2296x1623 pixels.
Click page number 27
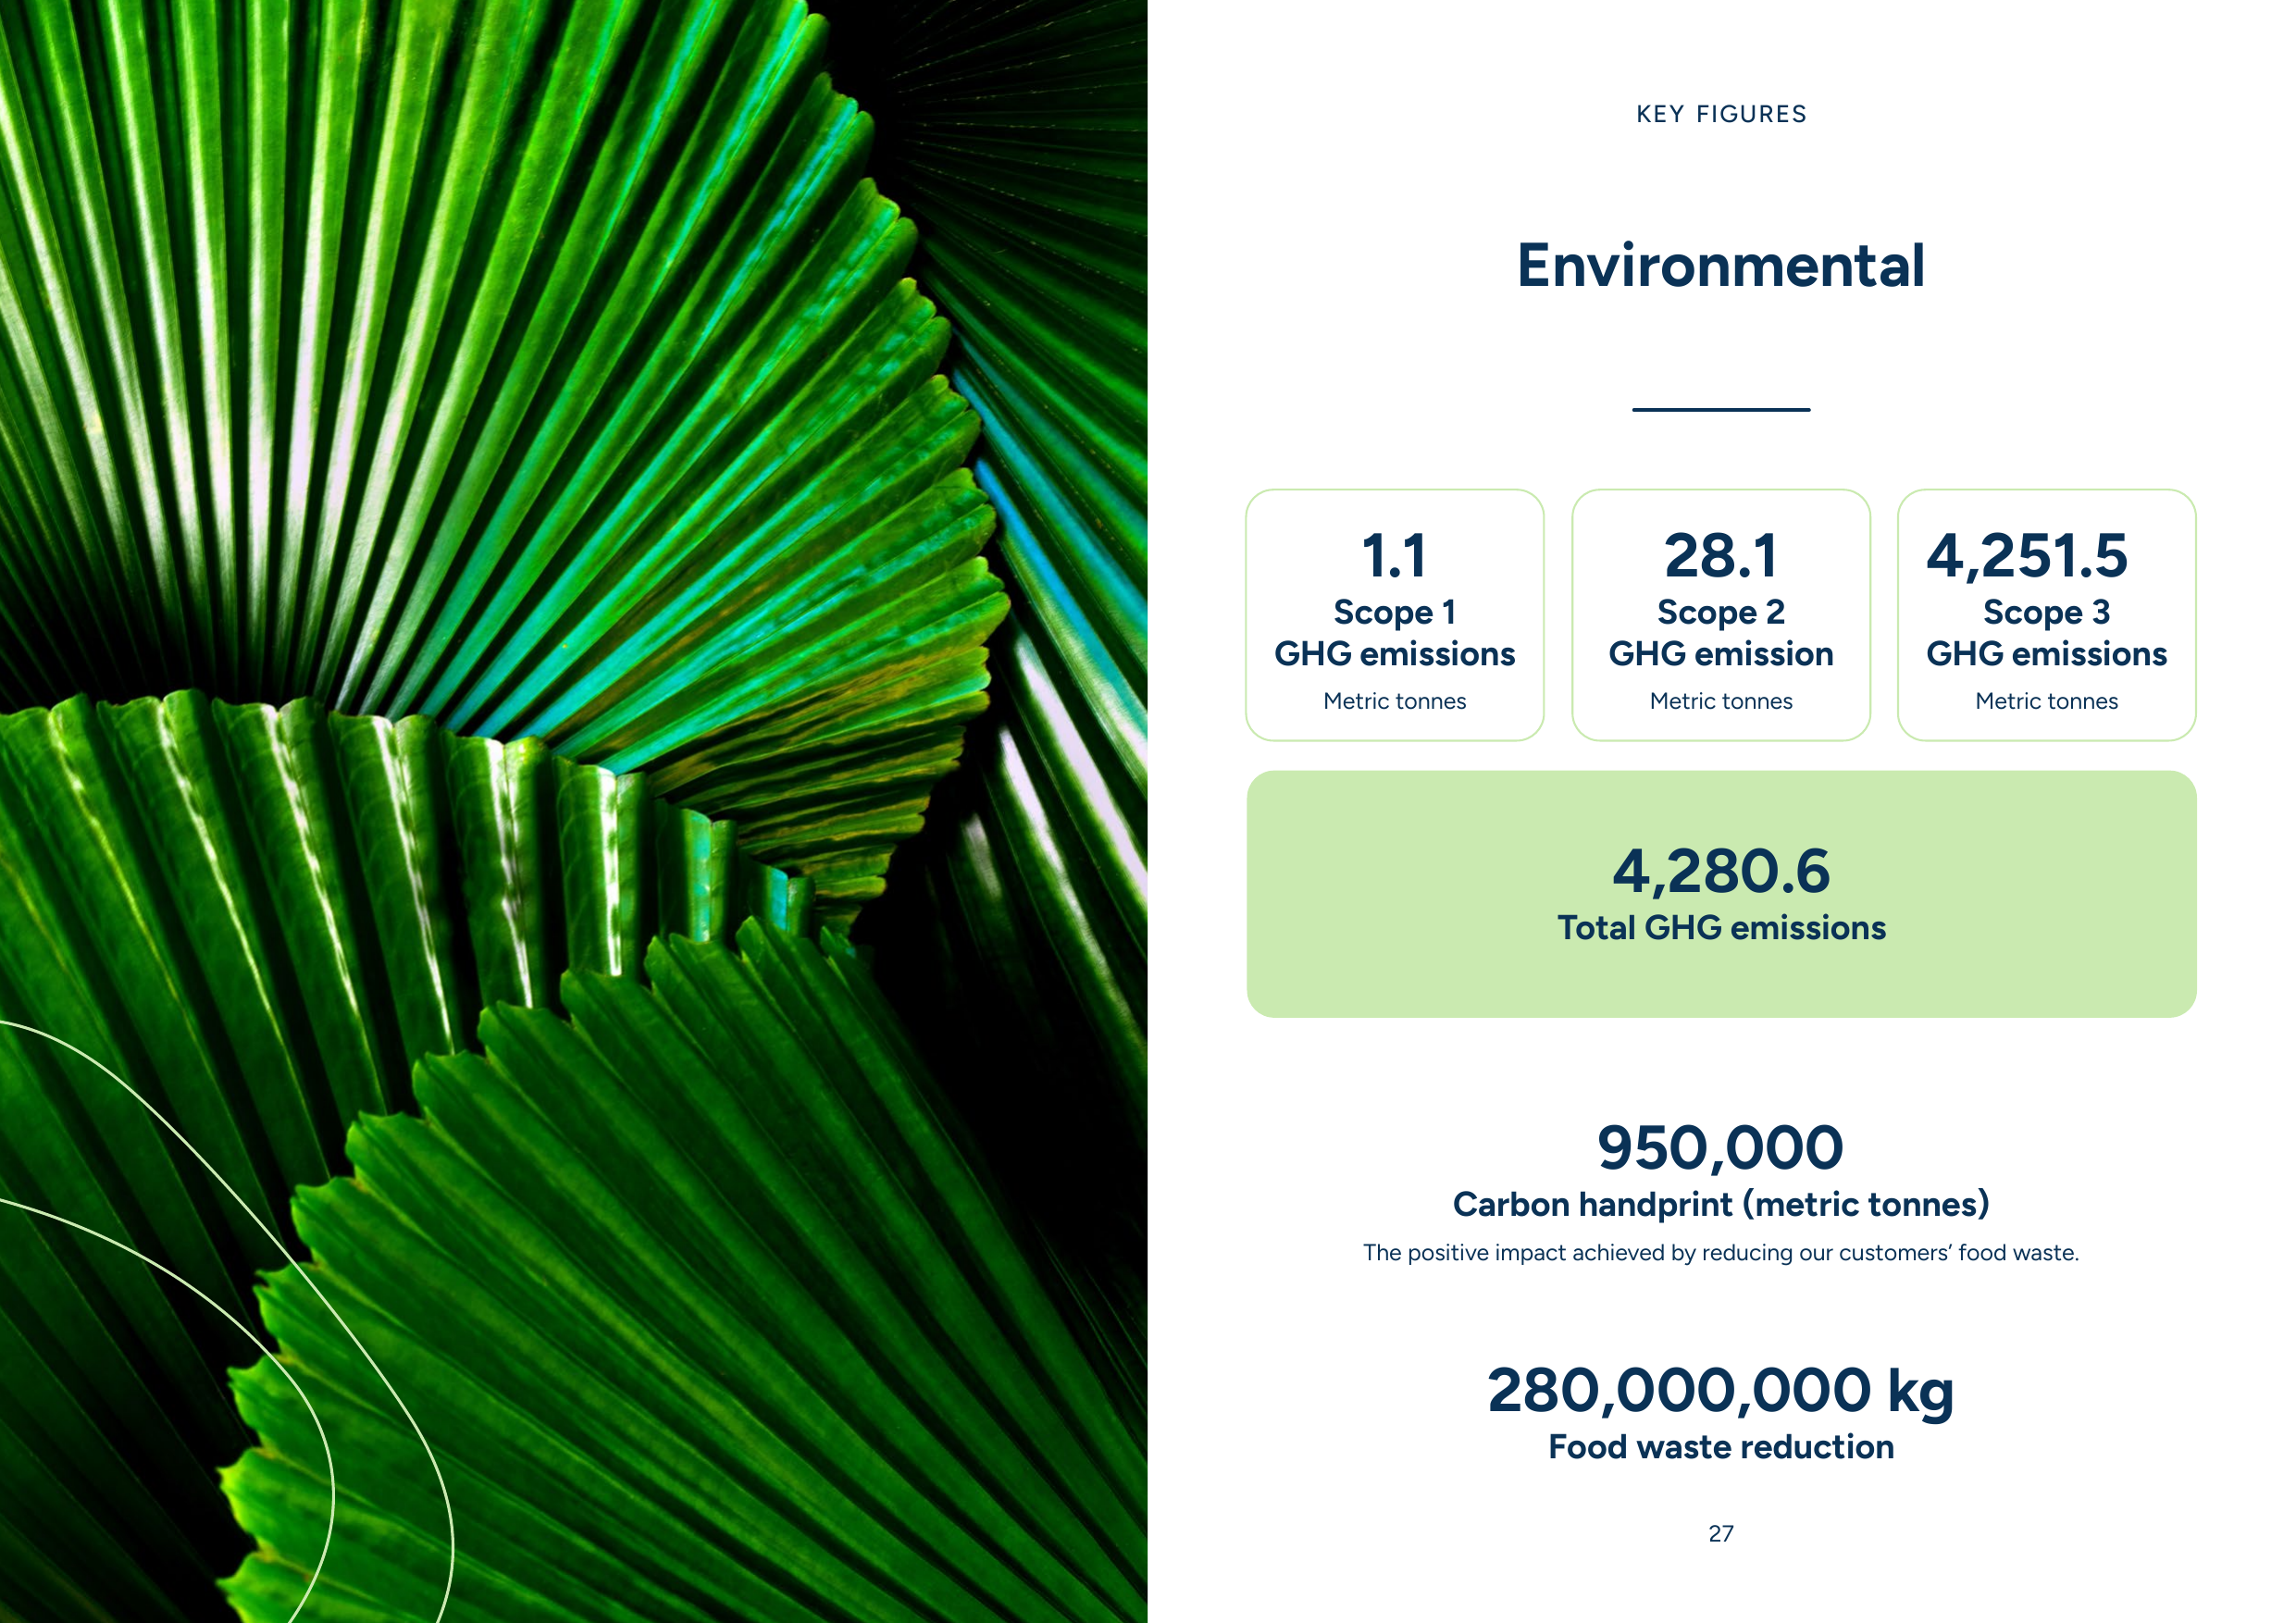[x=1721, y=1534]
